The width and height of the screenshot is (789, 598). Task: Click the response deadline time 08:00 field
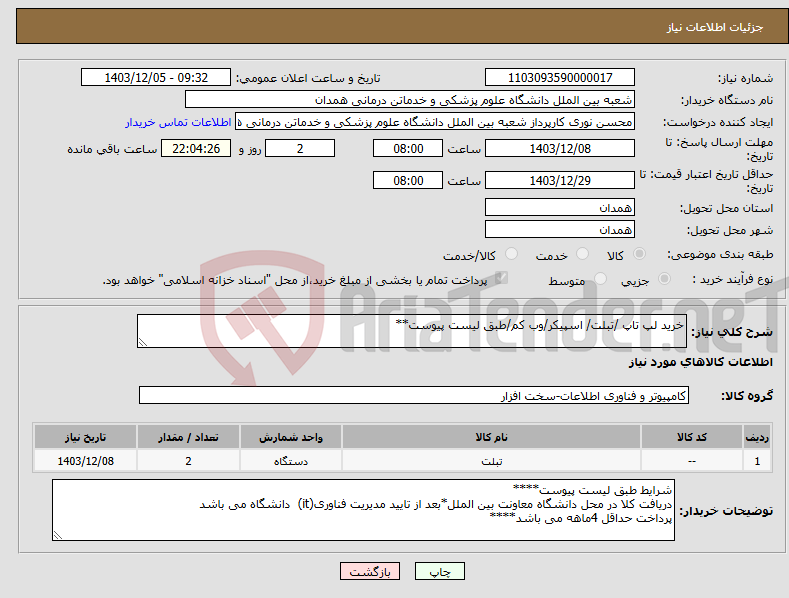click(x=408, y=148)
